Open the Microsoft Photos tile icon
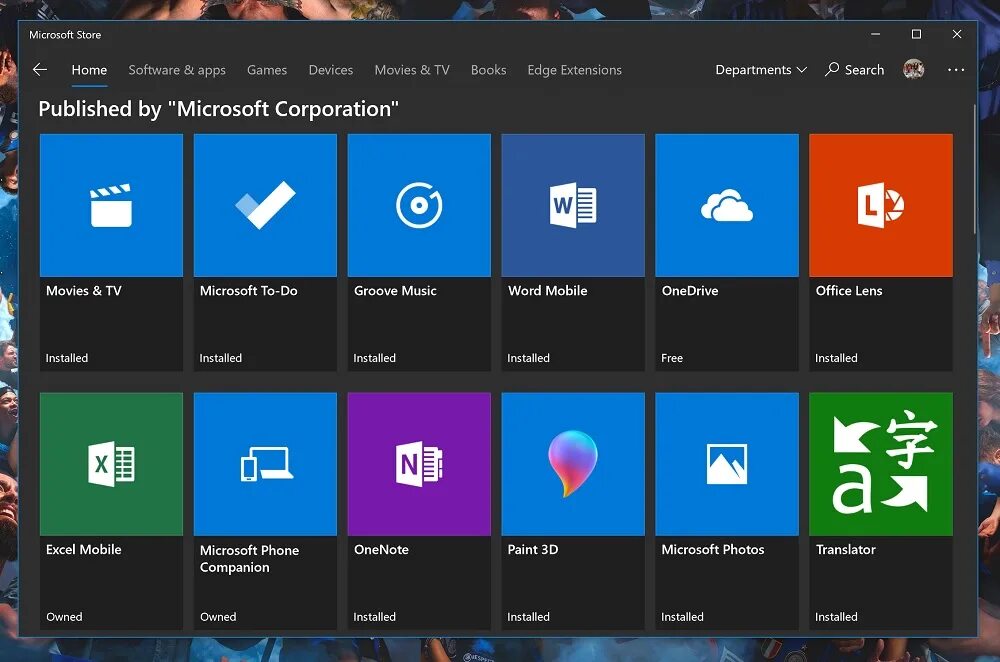This screenshot has width=1000, height=662. click(727, 464)
